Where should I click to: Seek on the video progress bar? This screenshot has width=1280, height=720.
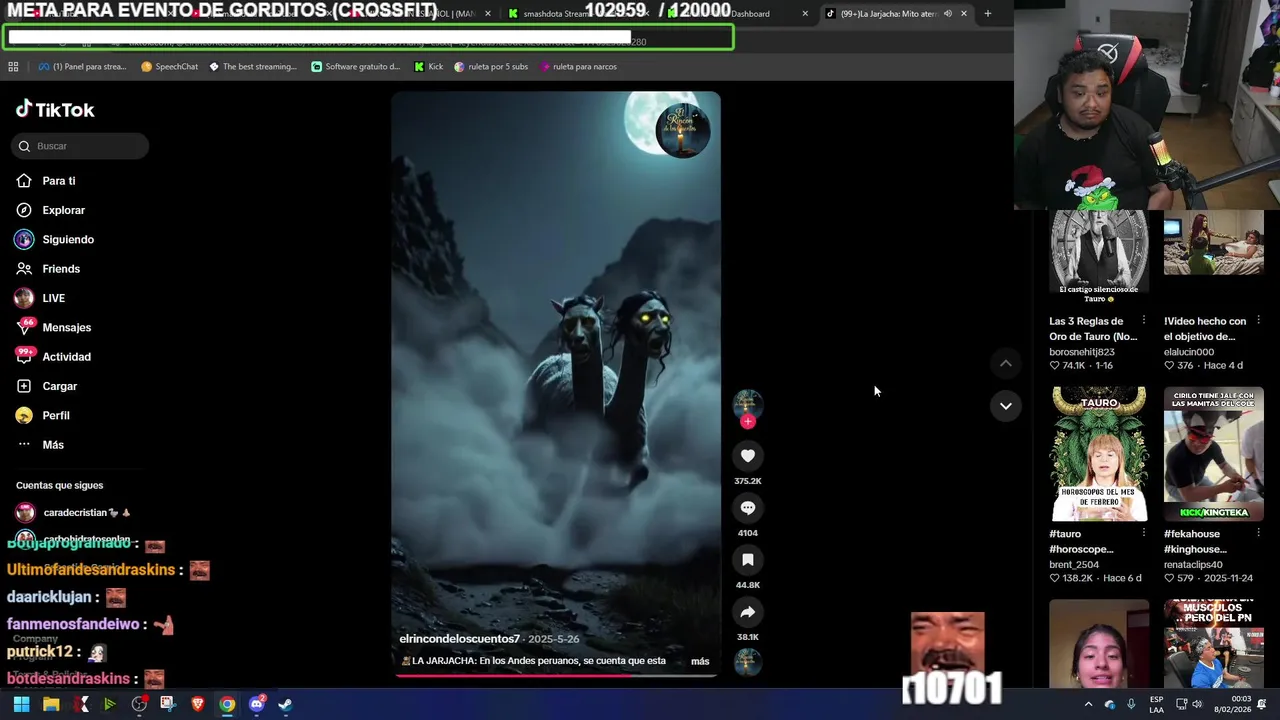[556, 675]
